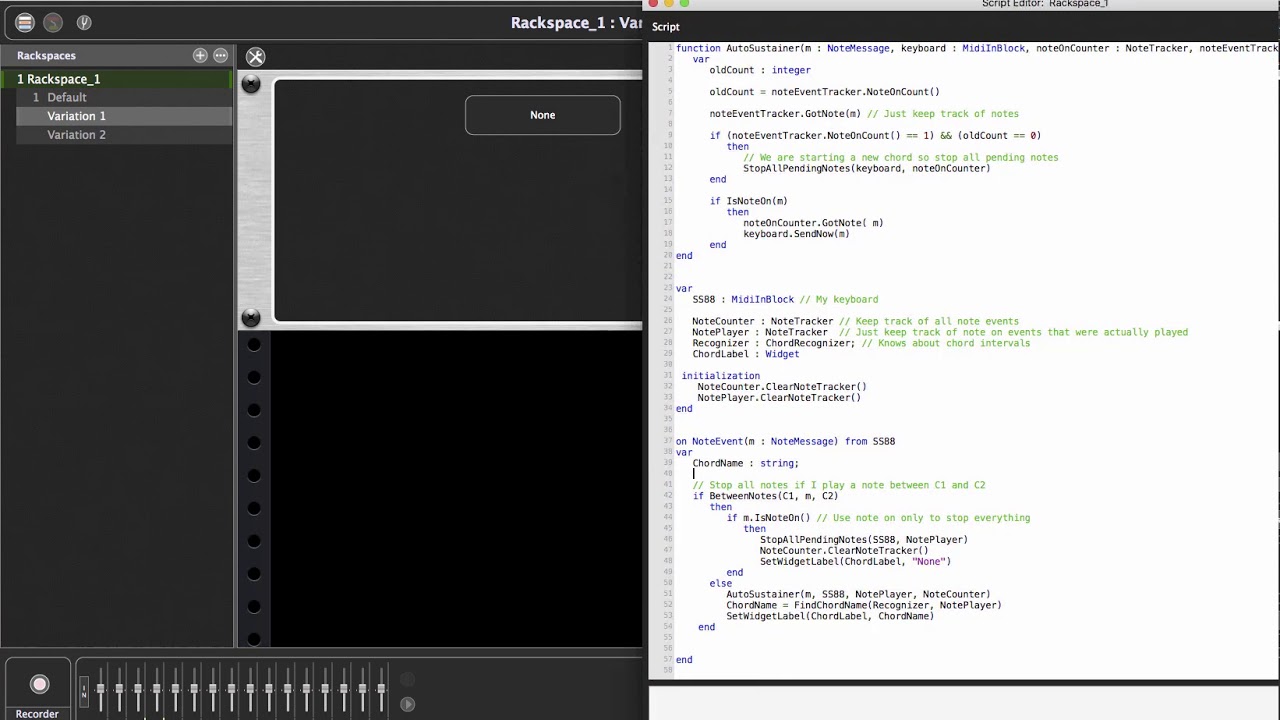Screen dimensions: 1280x720
Task: Click 'oldCount = noteEventTracker.NoteOnCount()' line
Action: pos(824,92)
